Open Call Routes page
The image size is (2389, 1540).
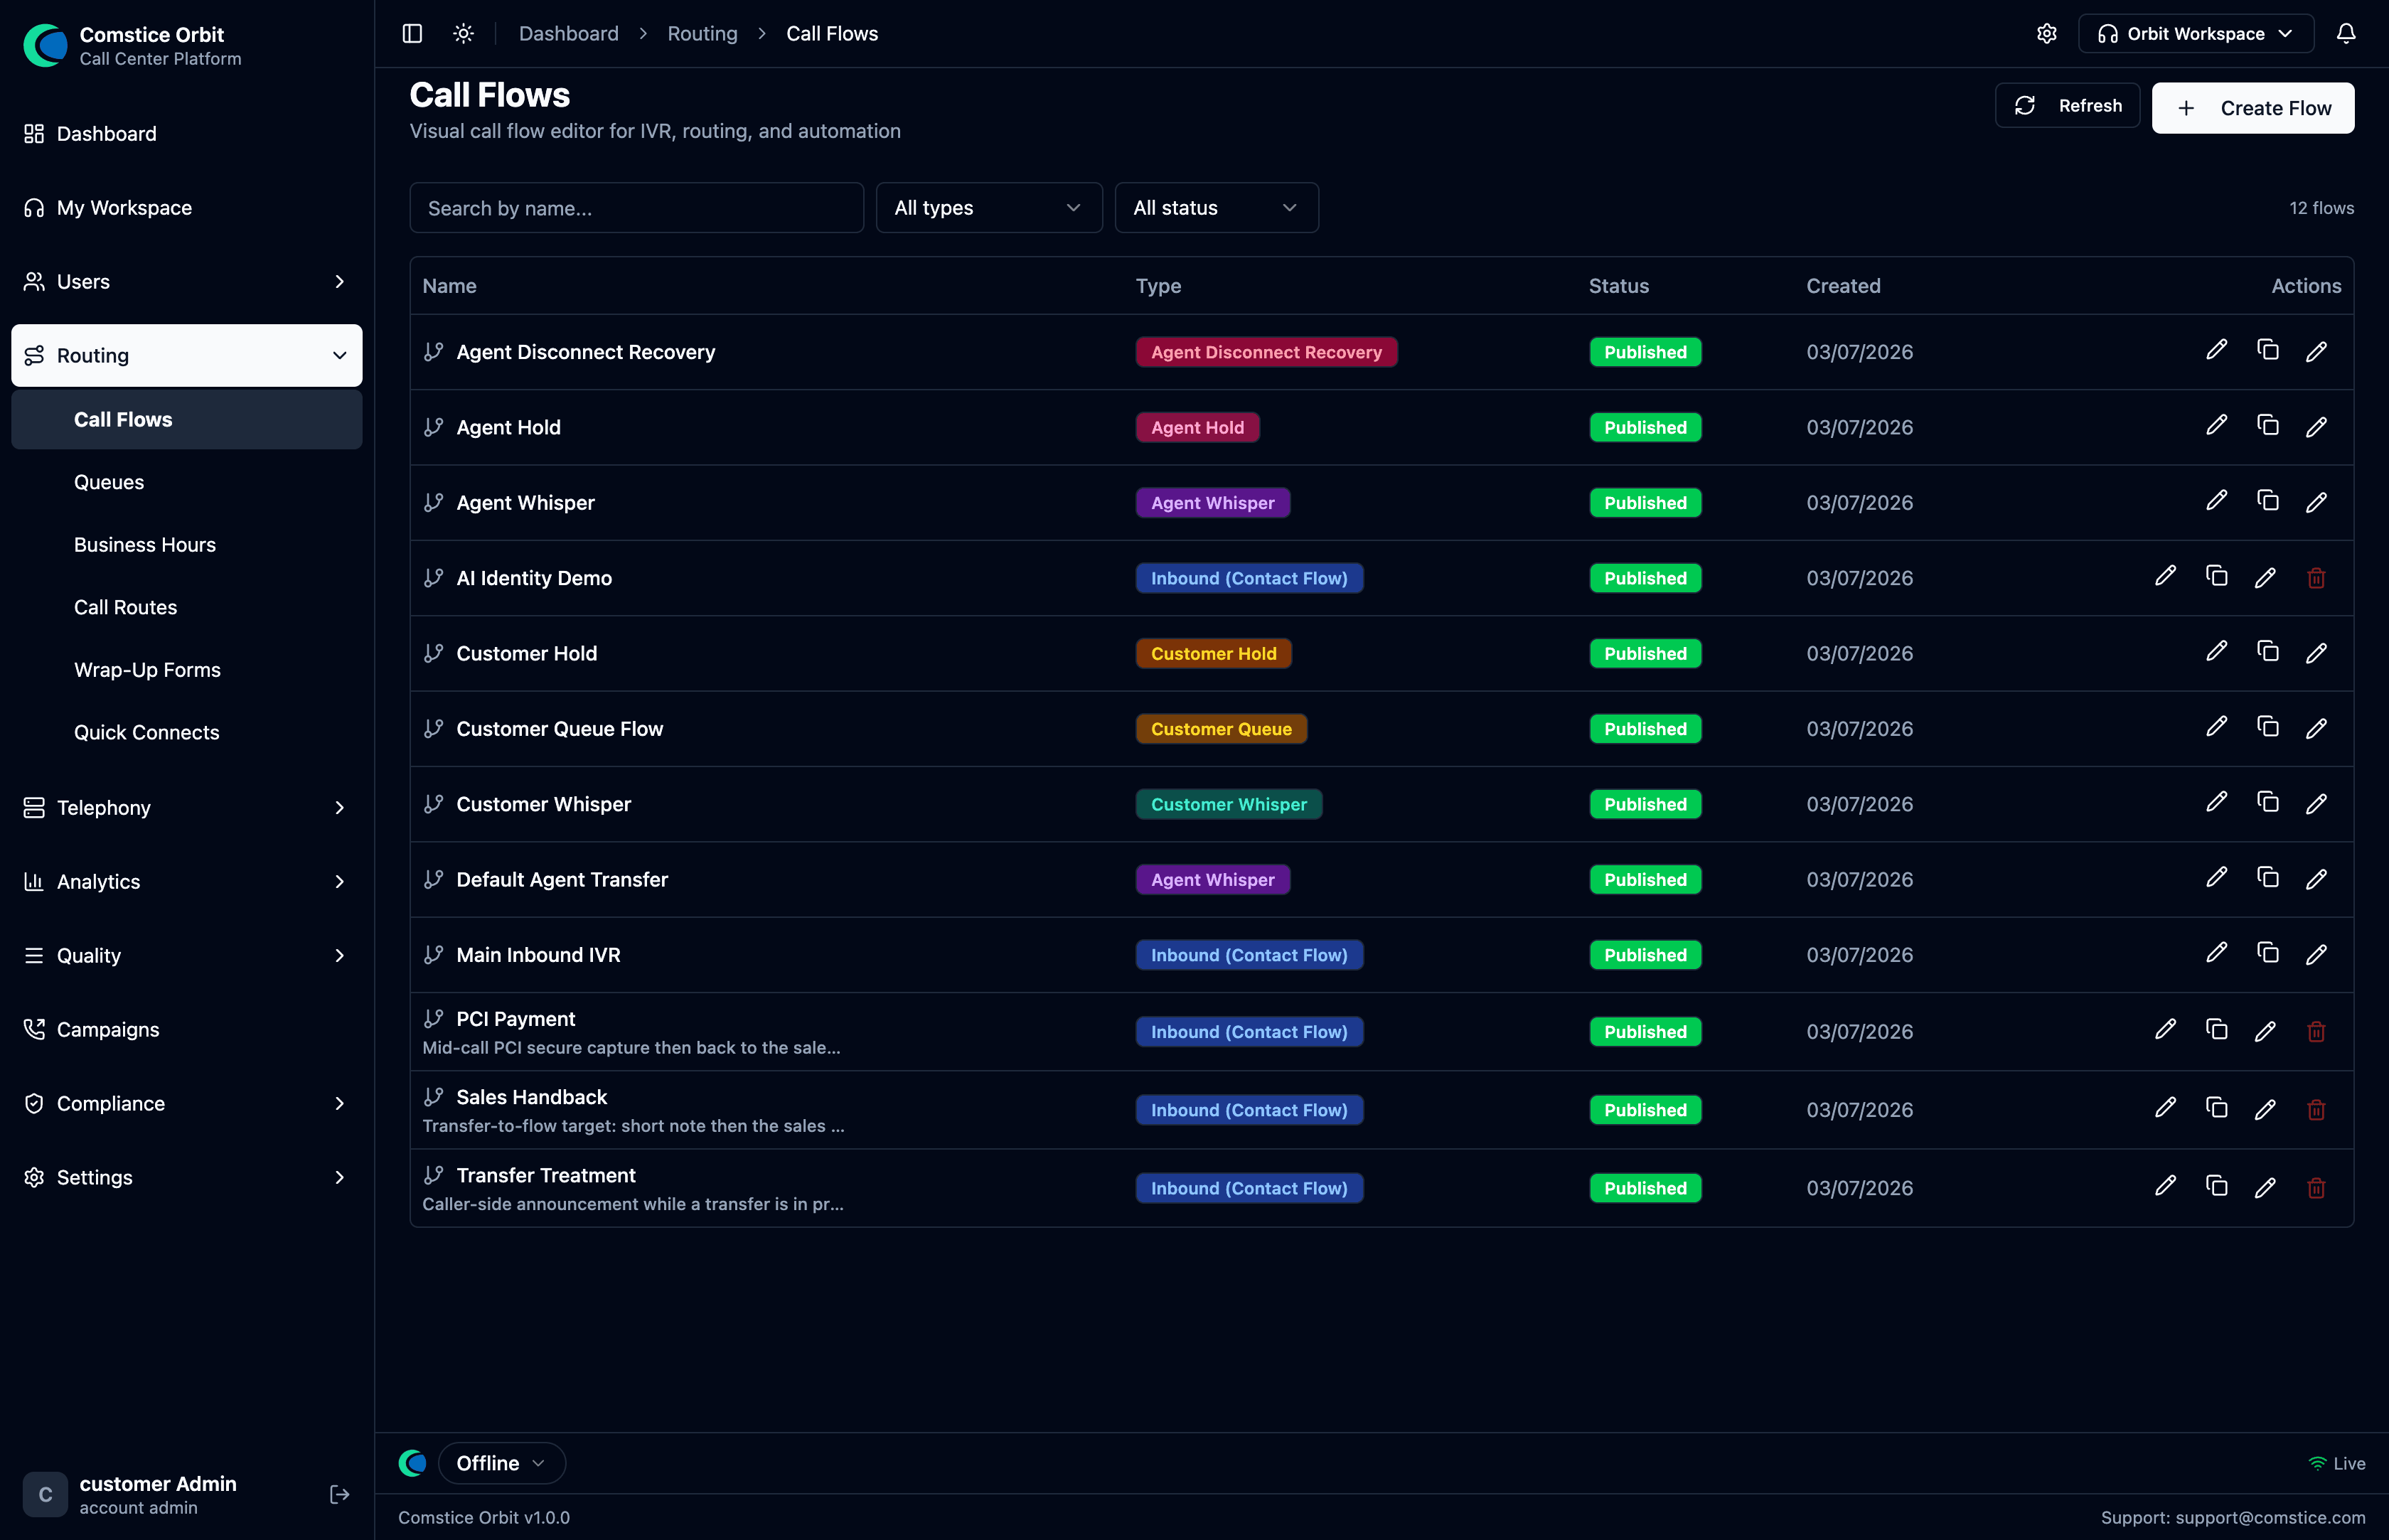pos(186,607)
